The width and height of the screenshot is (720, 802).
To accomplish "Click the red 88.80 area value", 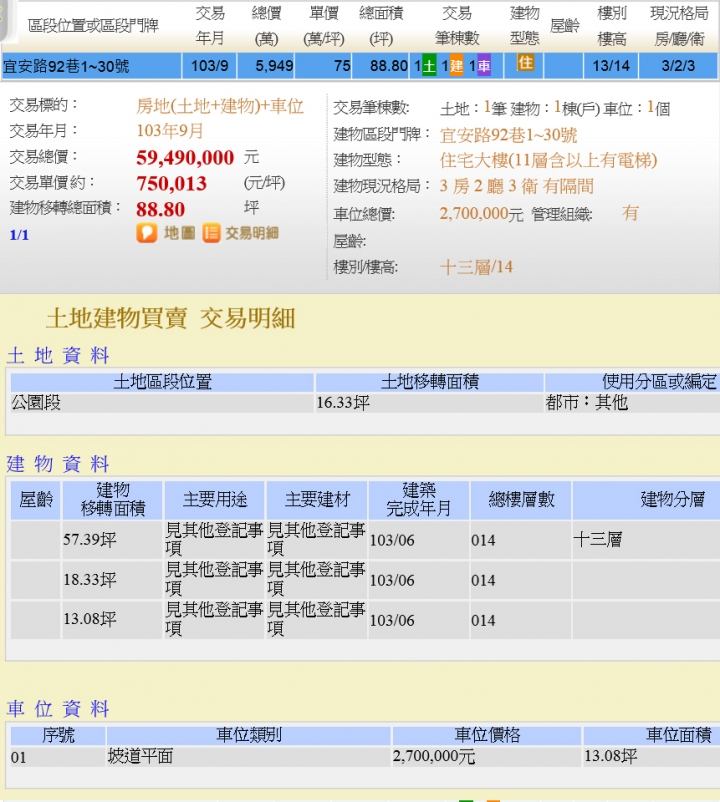I will coord(160,209).
